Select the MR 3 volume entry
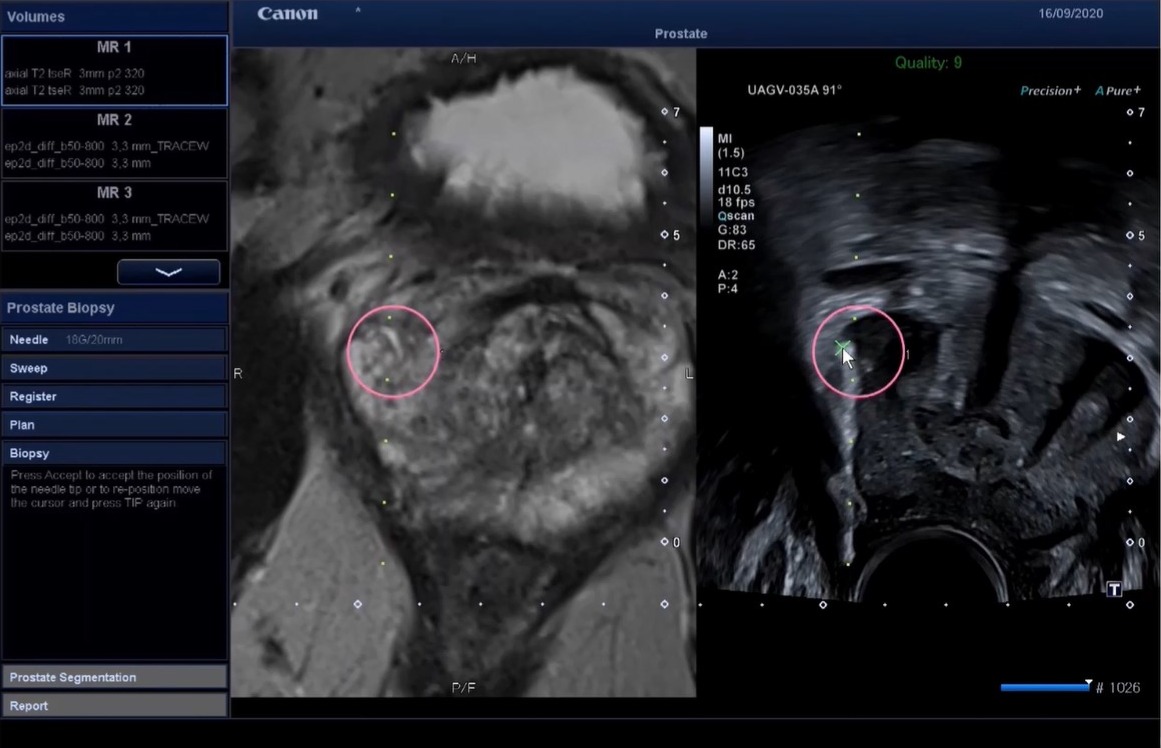1161x748 pixels. (114, 215)
